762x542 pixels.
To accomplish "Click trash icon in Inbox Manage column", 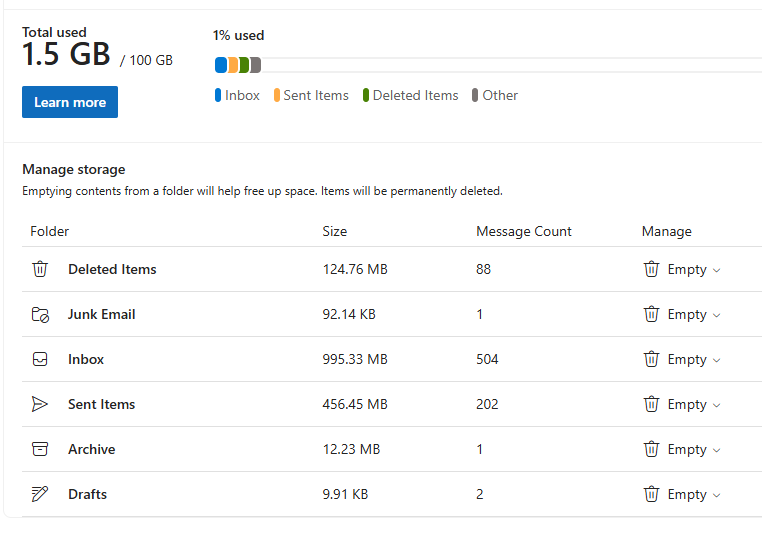I will tap(651, 359).
